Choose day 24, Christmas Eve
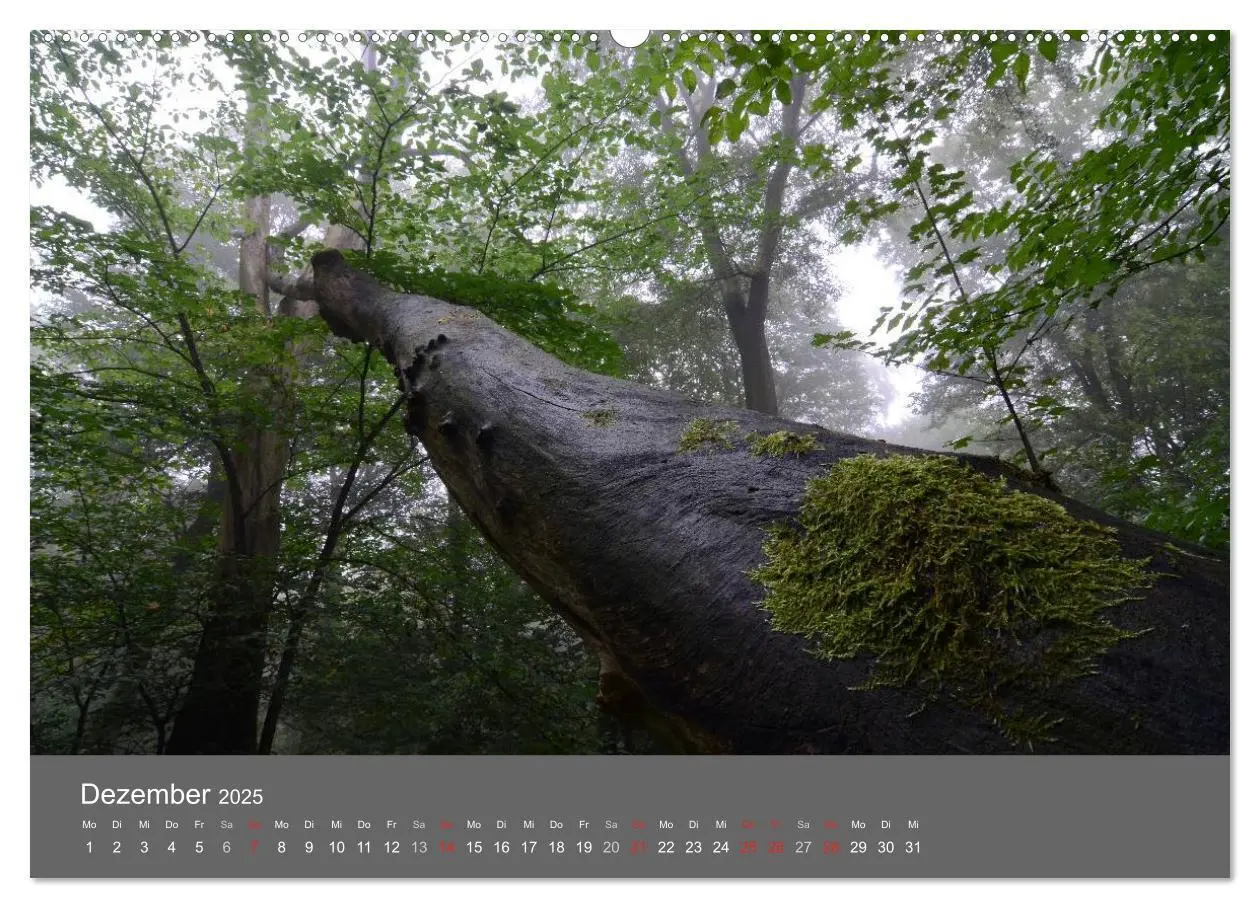This screenshot has height=908, width=1260. pyautogui.click(x=721, y=847)
